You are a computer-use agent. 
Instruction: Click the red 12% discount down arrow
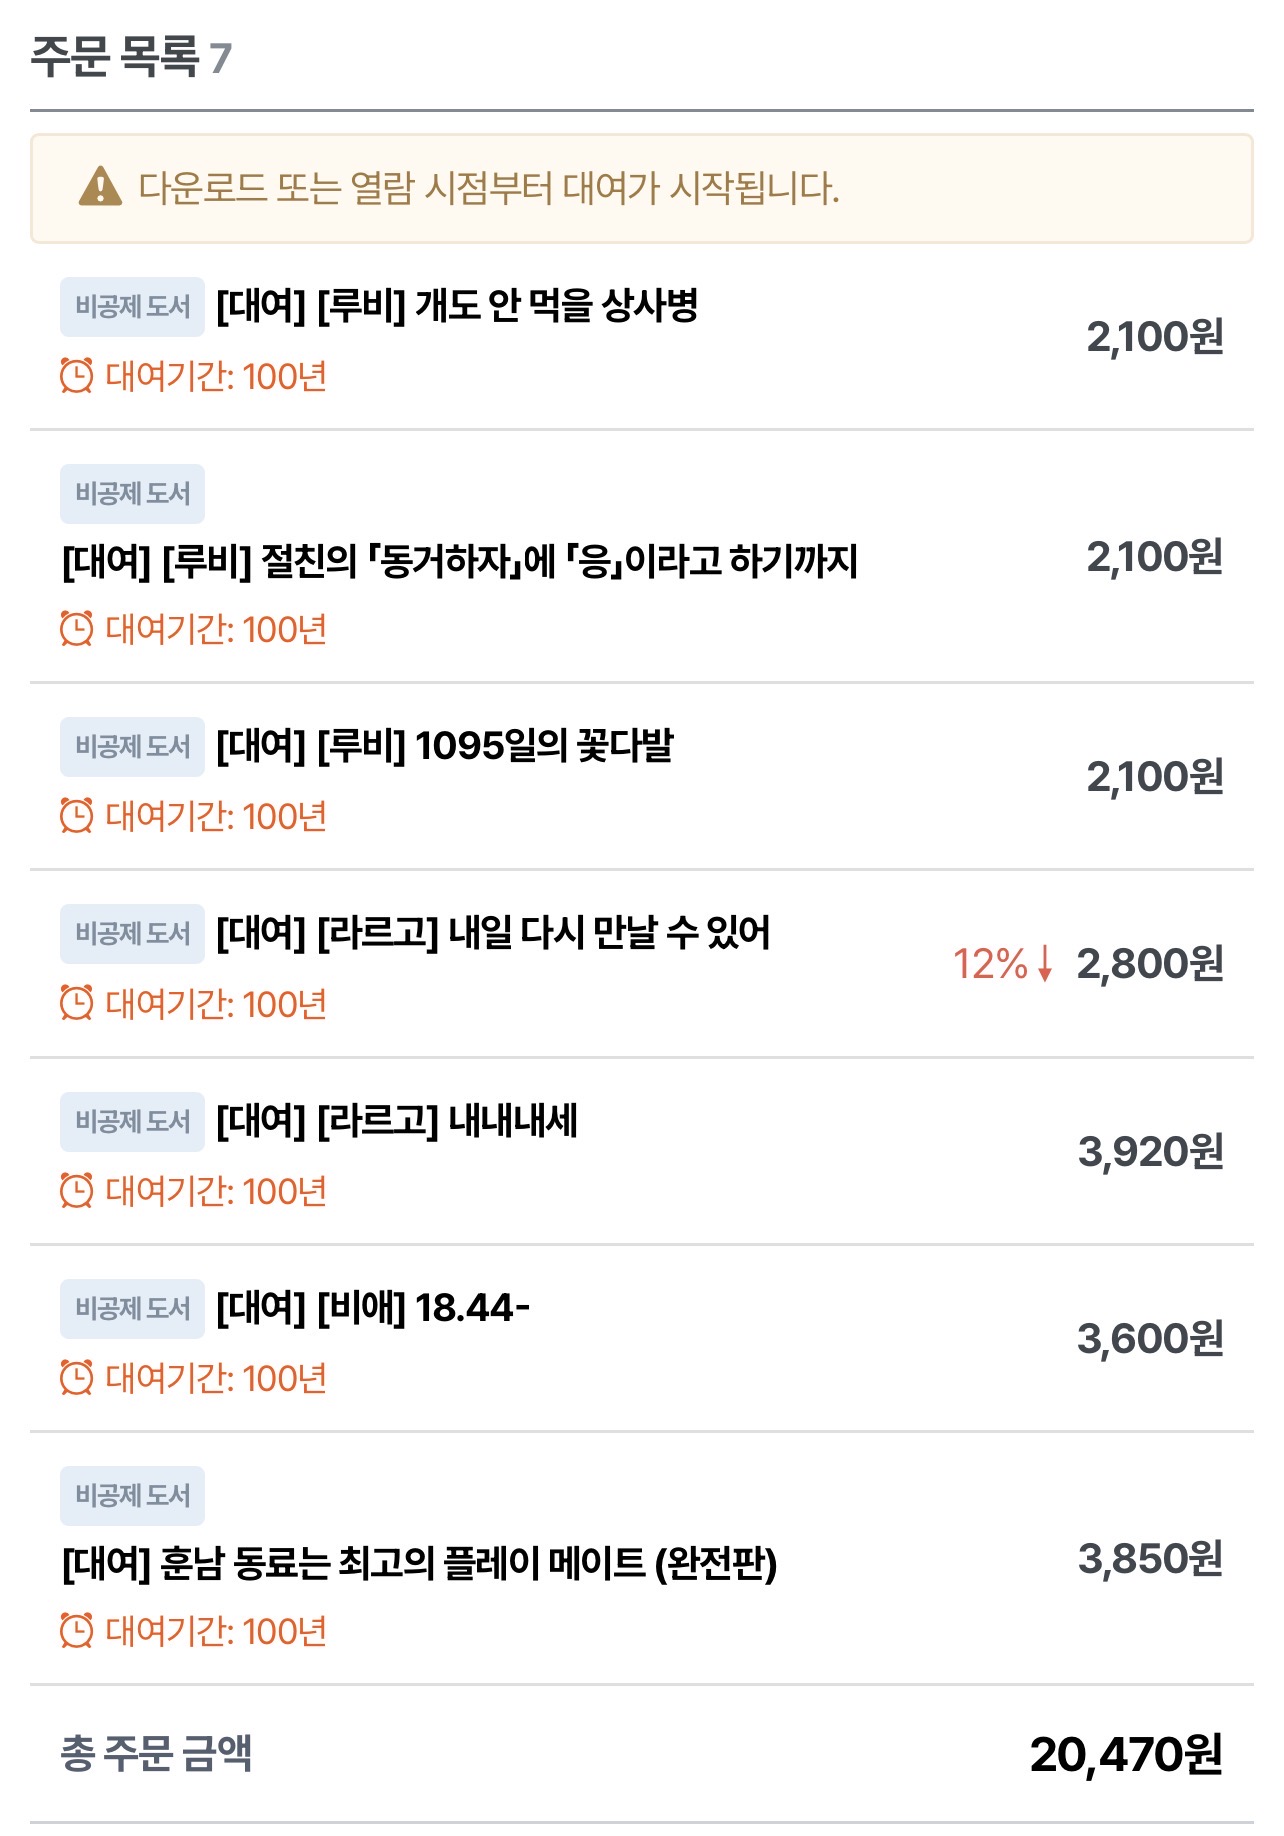pos(1045,964)
